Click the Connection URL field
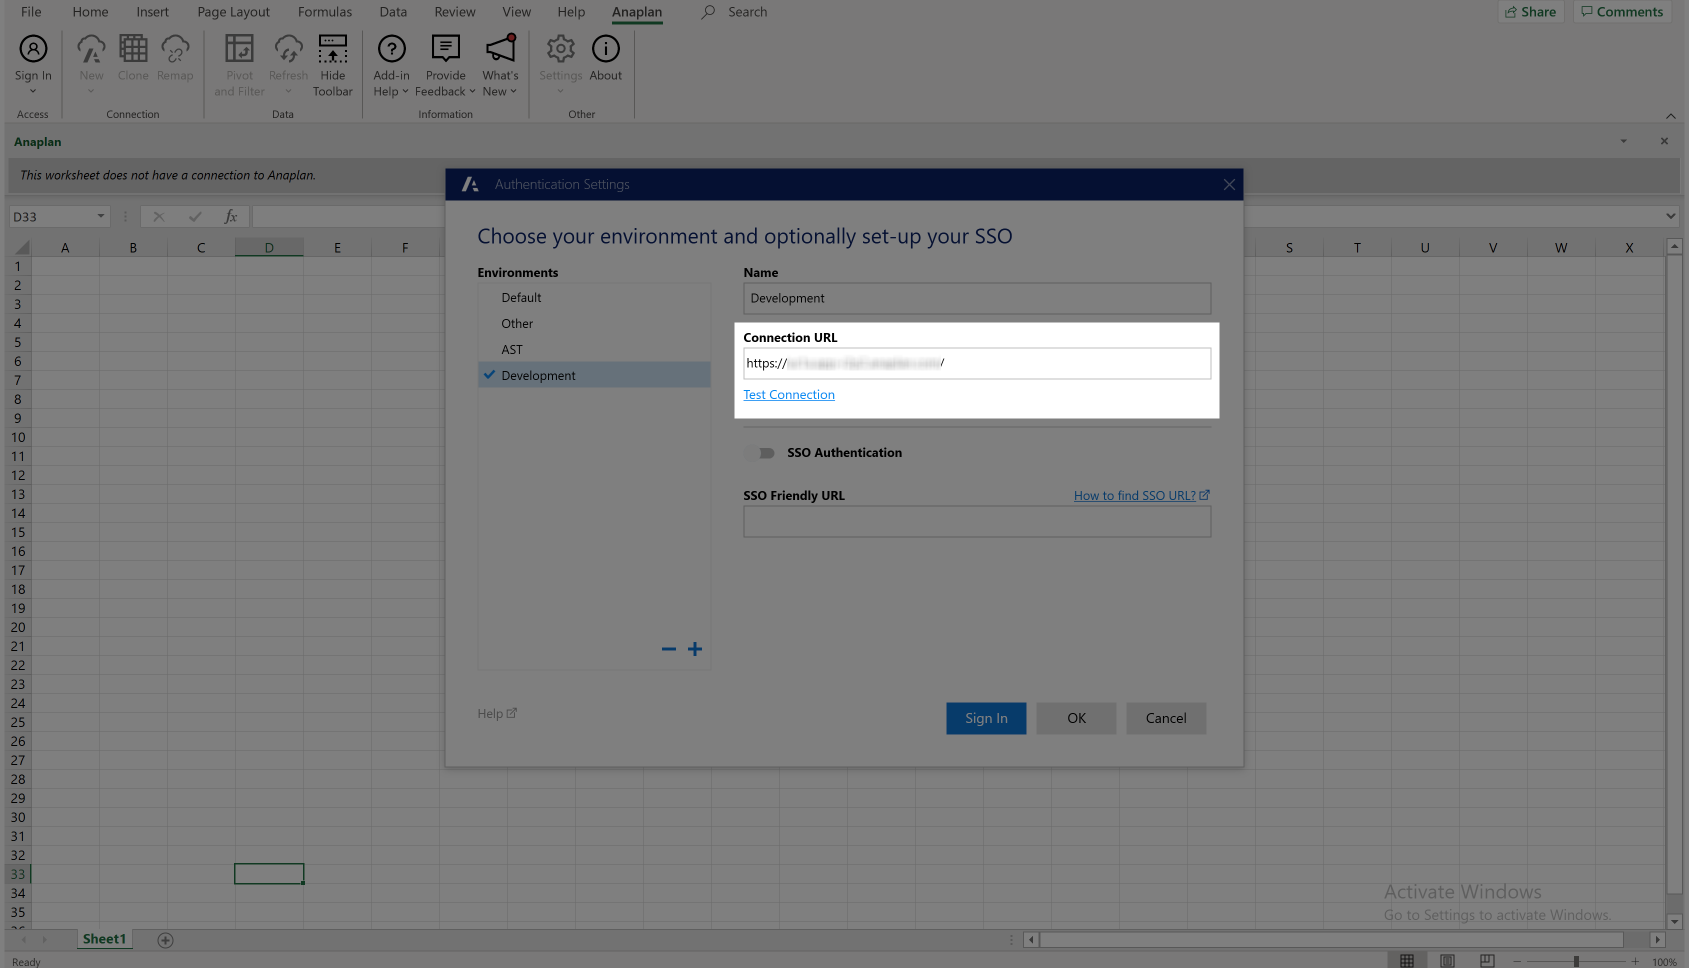 point(977,363)
